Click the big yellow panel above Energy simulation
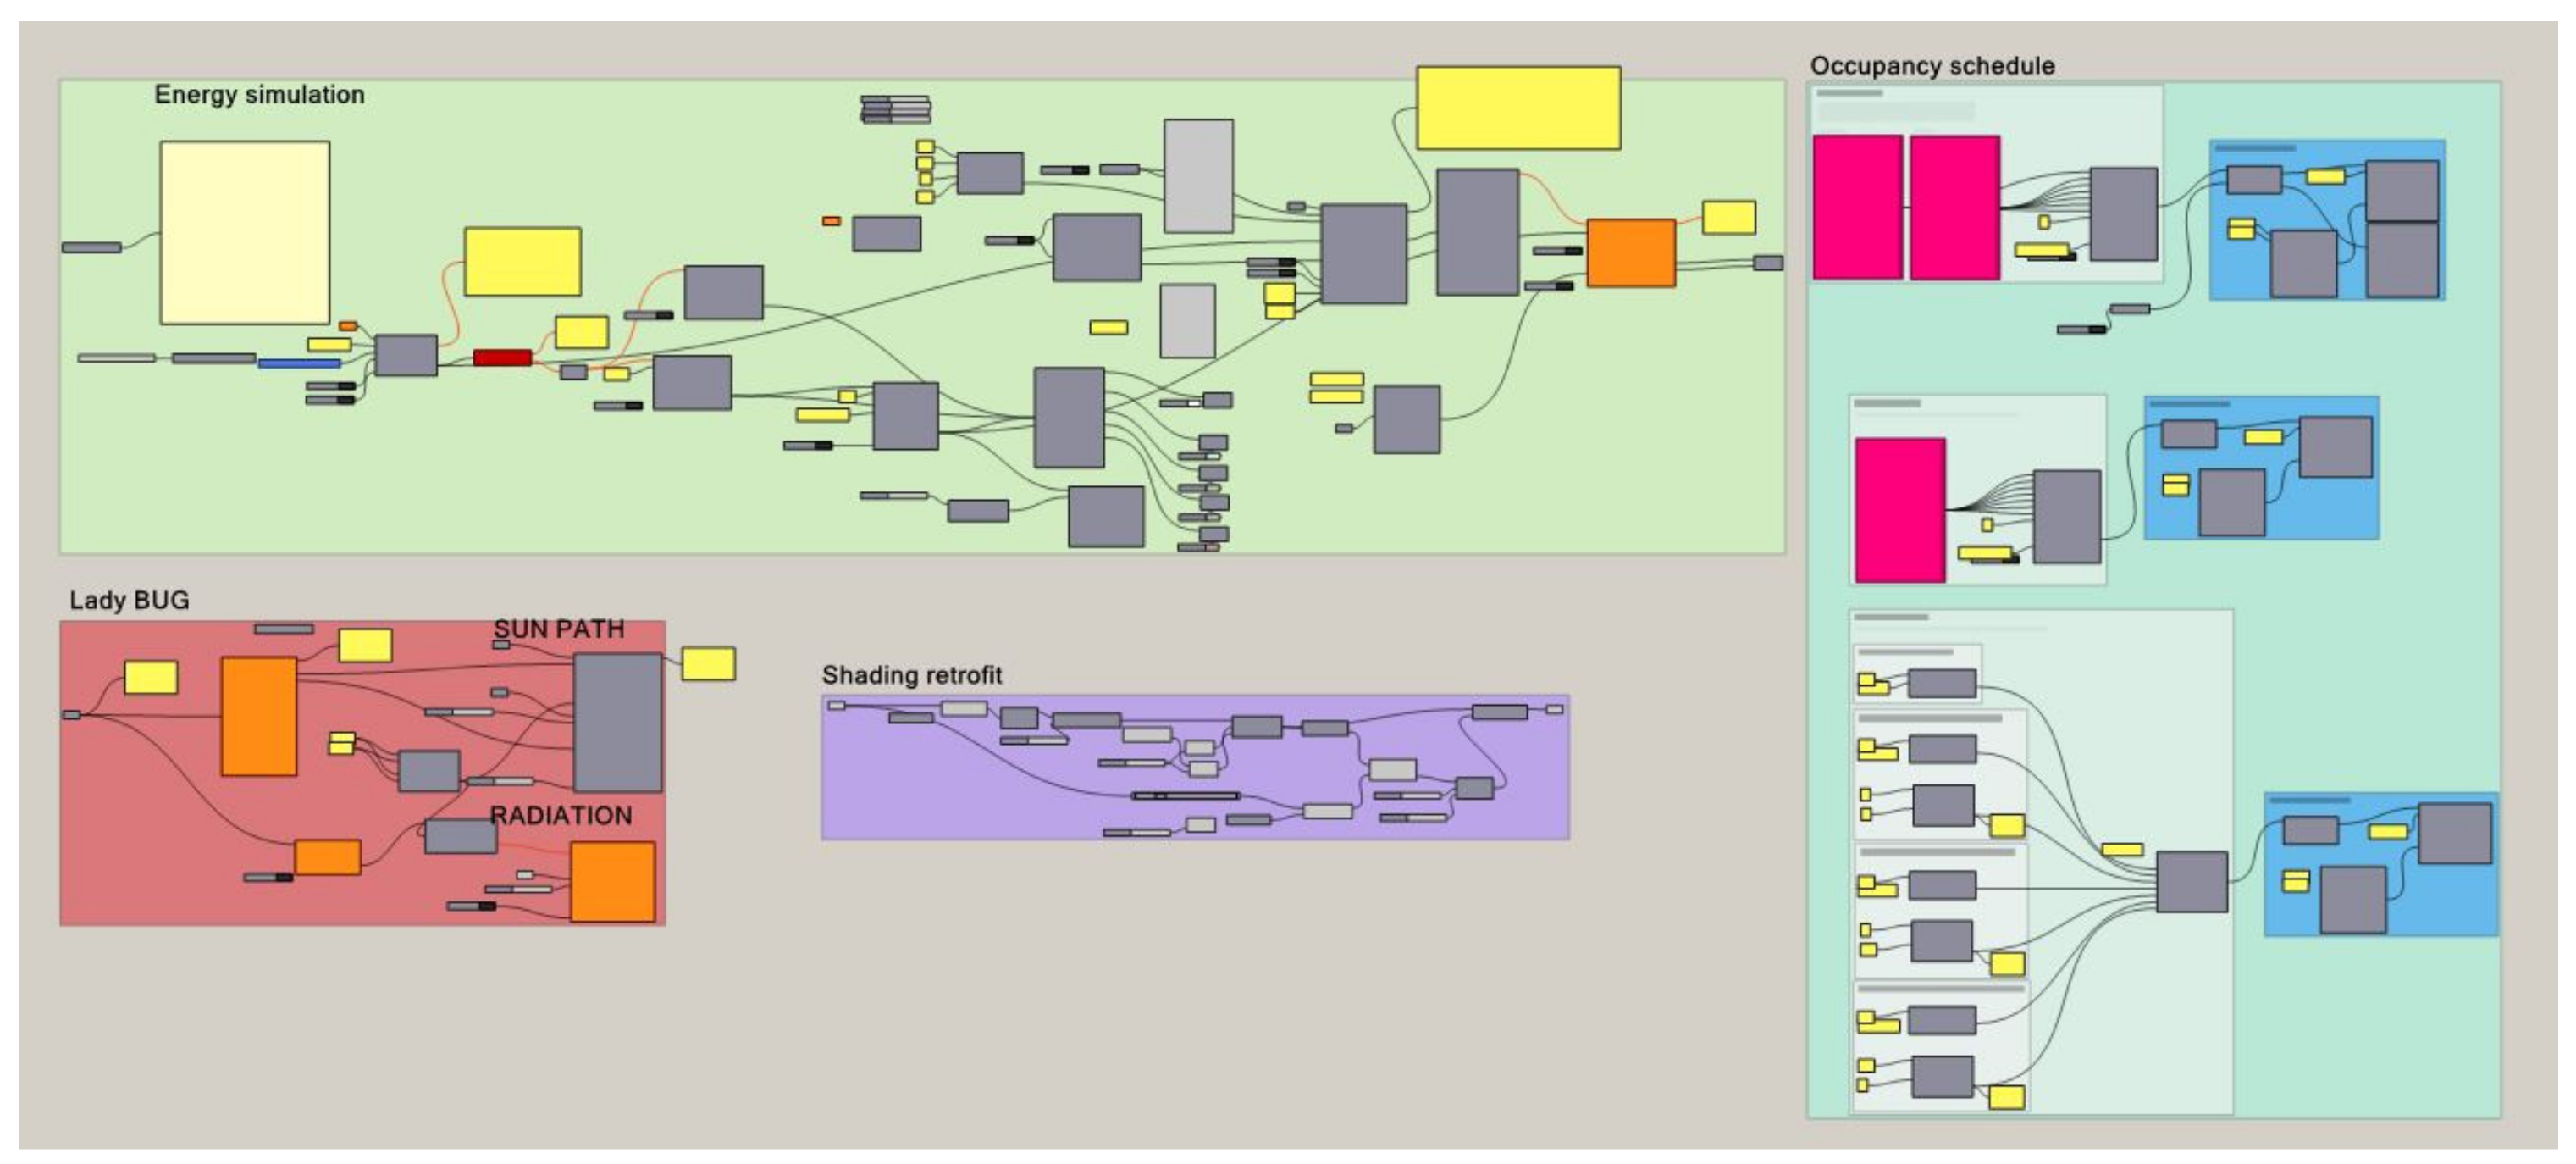Viewport: 2576px width, 1164px height. 1518,108
